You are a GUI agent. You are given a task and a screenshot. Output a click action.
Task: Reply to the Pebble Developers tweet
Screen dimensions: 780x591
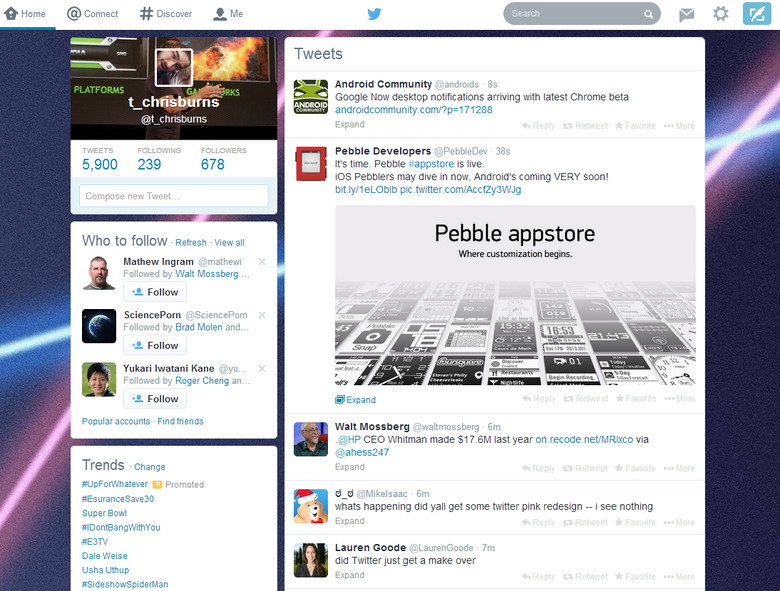539,398
